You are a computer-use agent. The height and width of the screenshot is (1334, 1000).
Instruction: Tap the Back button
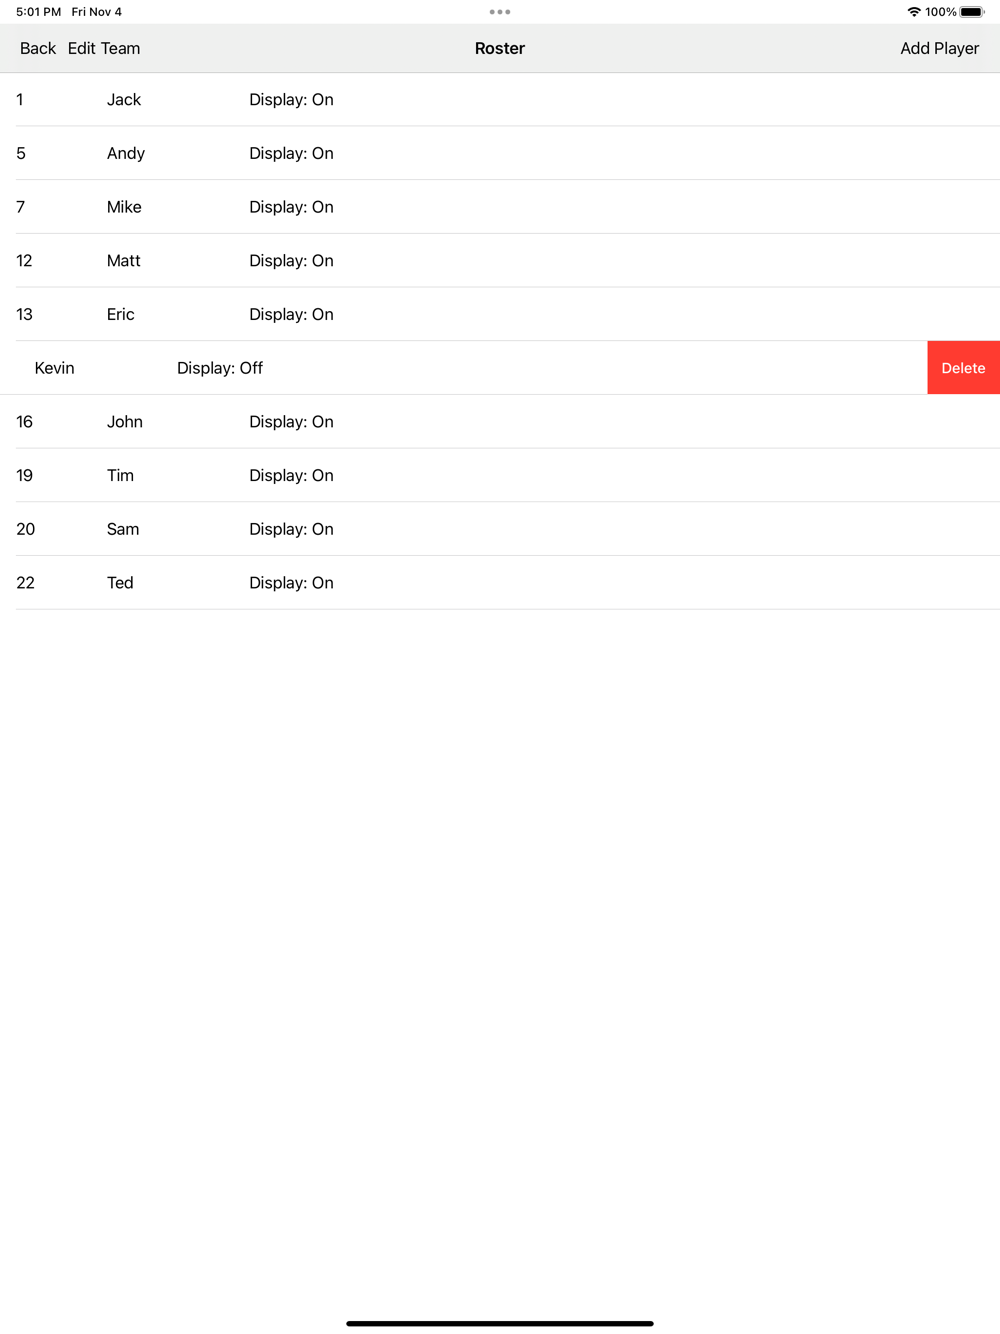tap(38, 48)
